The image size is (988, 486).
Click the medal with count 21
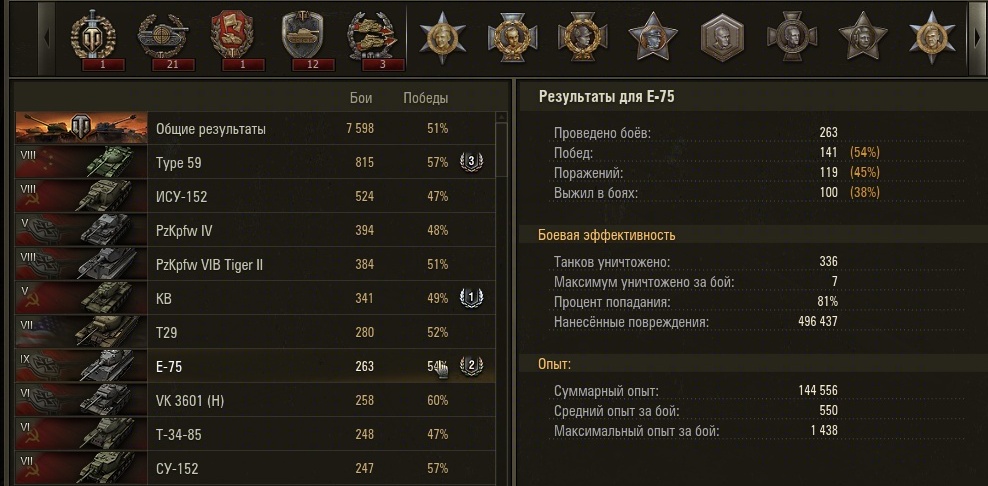[162, 38]
